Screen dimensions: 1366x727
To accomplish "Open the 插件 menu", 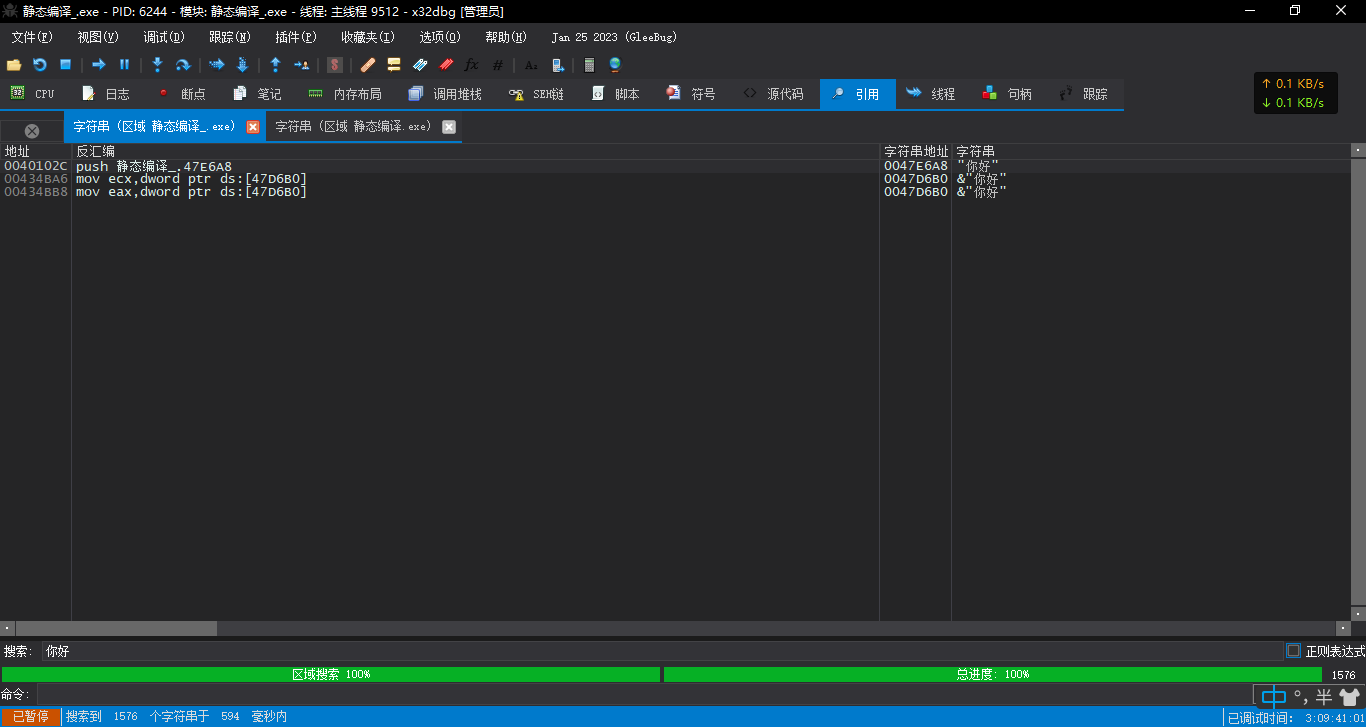I will click(296, 37).
